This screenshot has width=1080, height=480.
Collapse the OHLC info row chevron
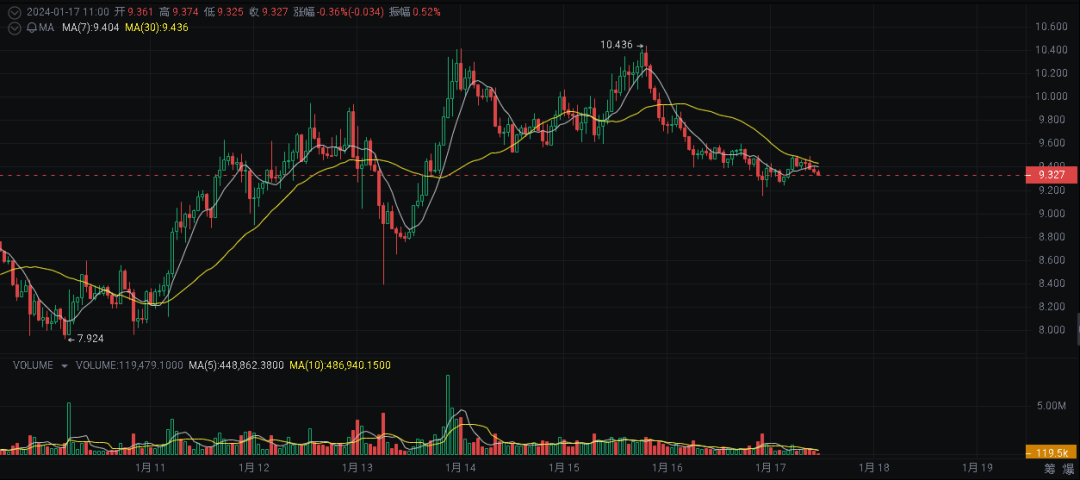(13, 12)
